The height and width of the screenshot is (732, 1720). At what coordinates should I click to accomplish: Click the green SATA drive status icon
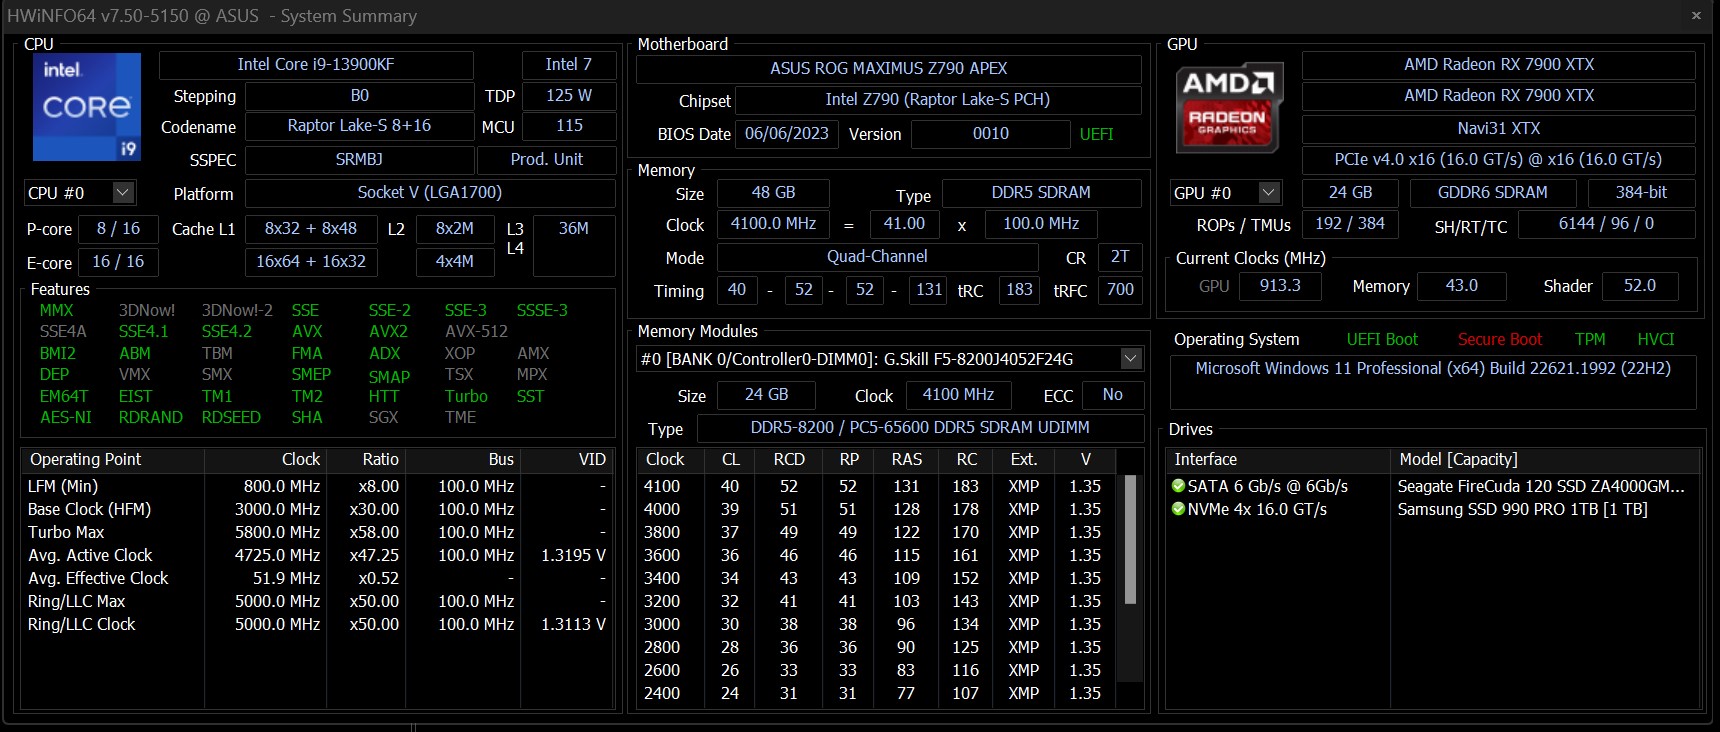coord(1179,486)
